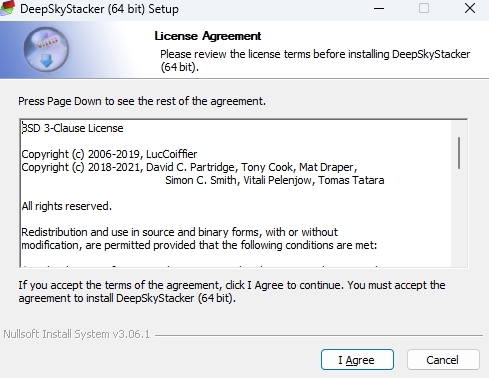489x378 pixels.
Task: Click the All rights reserved line
Action: tap(66, 206)
